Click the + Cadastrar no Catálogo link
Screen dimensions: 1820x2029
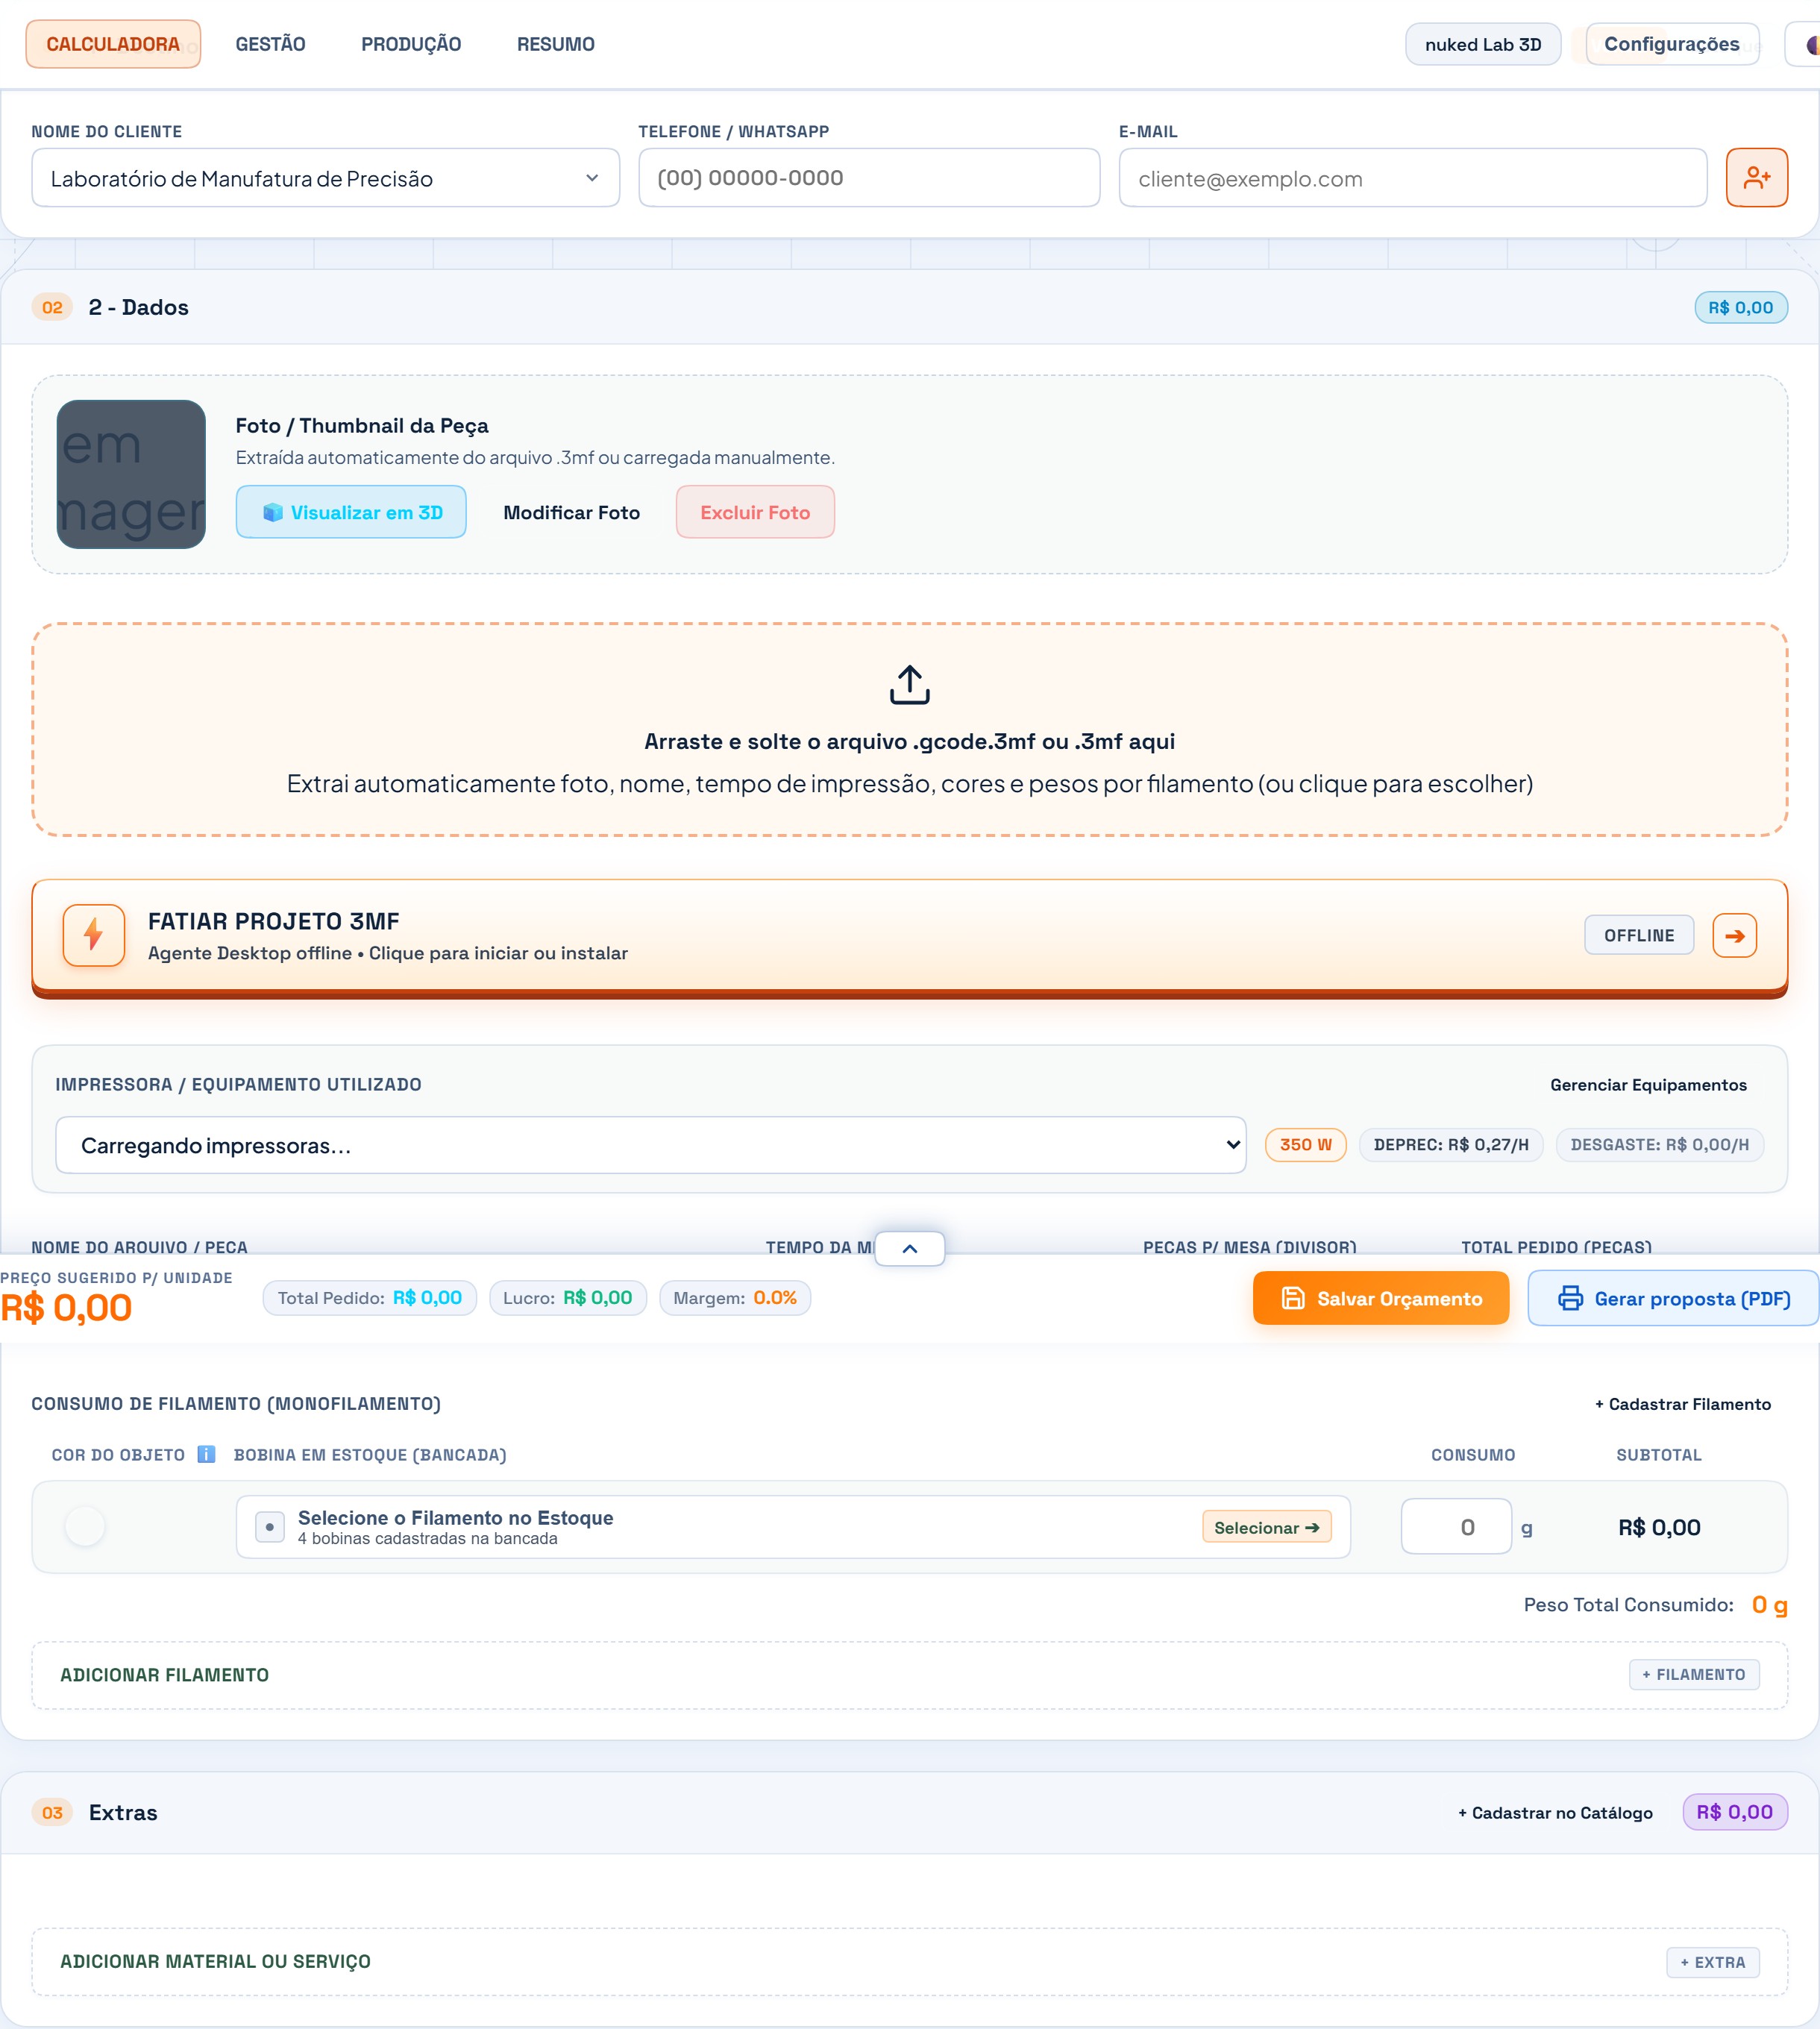click(x=1555, y=1813)
